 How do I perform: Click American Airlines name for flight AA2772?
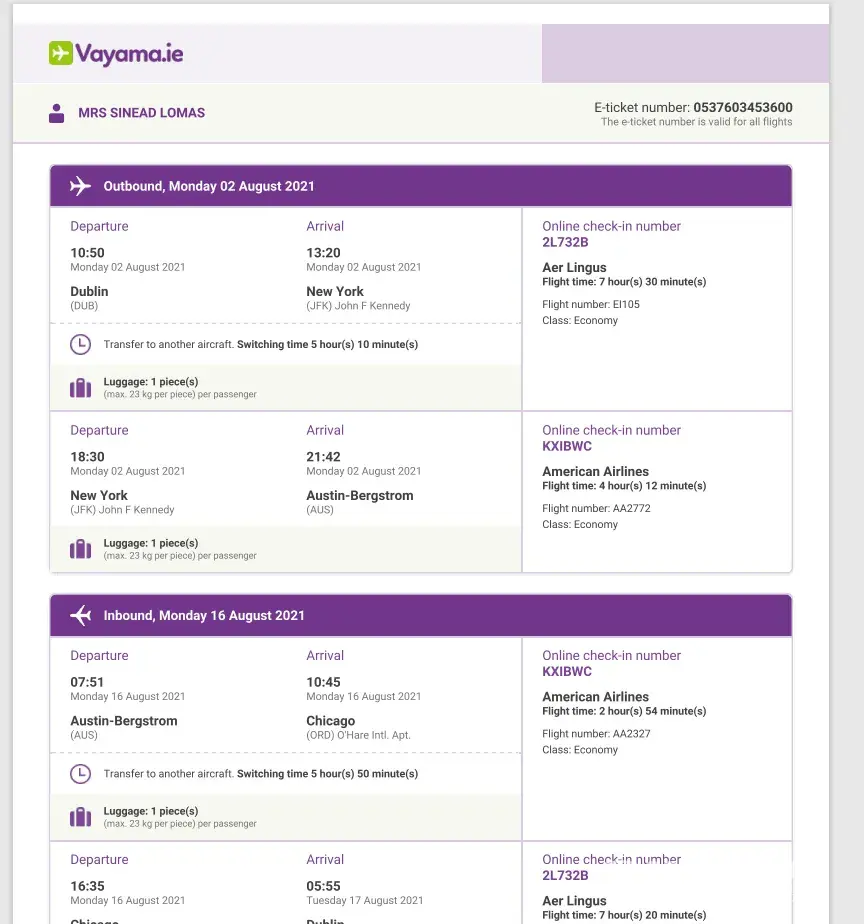click(595, 472)
